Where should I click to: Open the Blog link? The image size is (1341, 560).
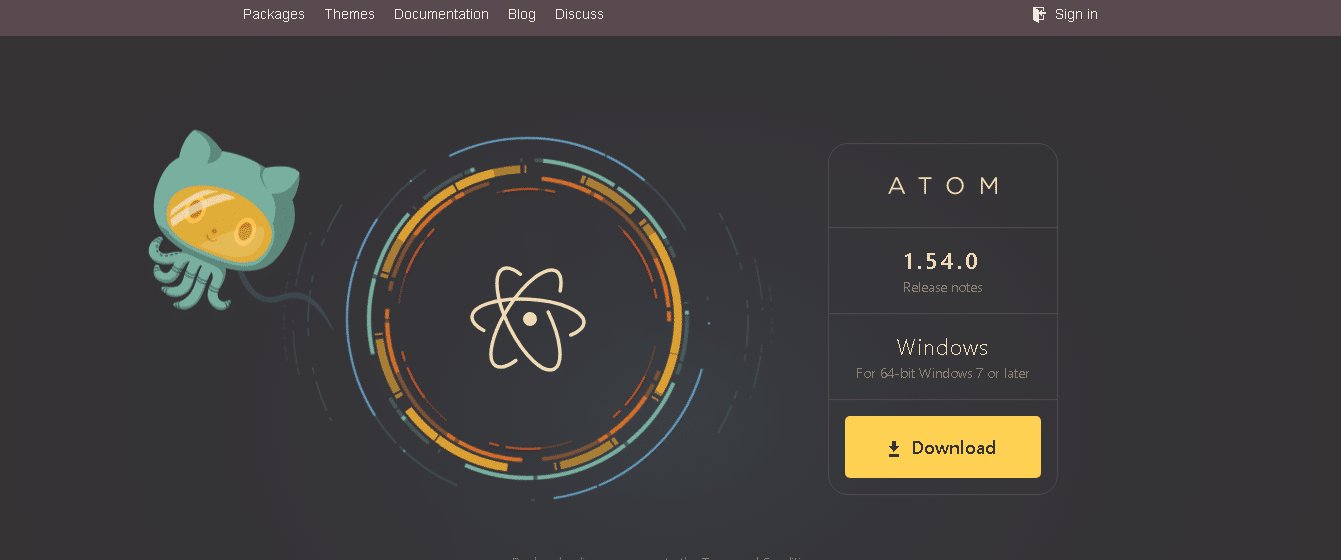point(521,14)
